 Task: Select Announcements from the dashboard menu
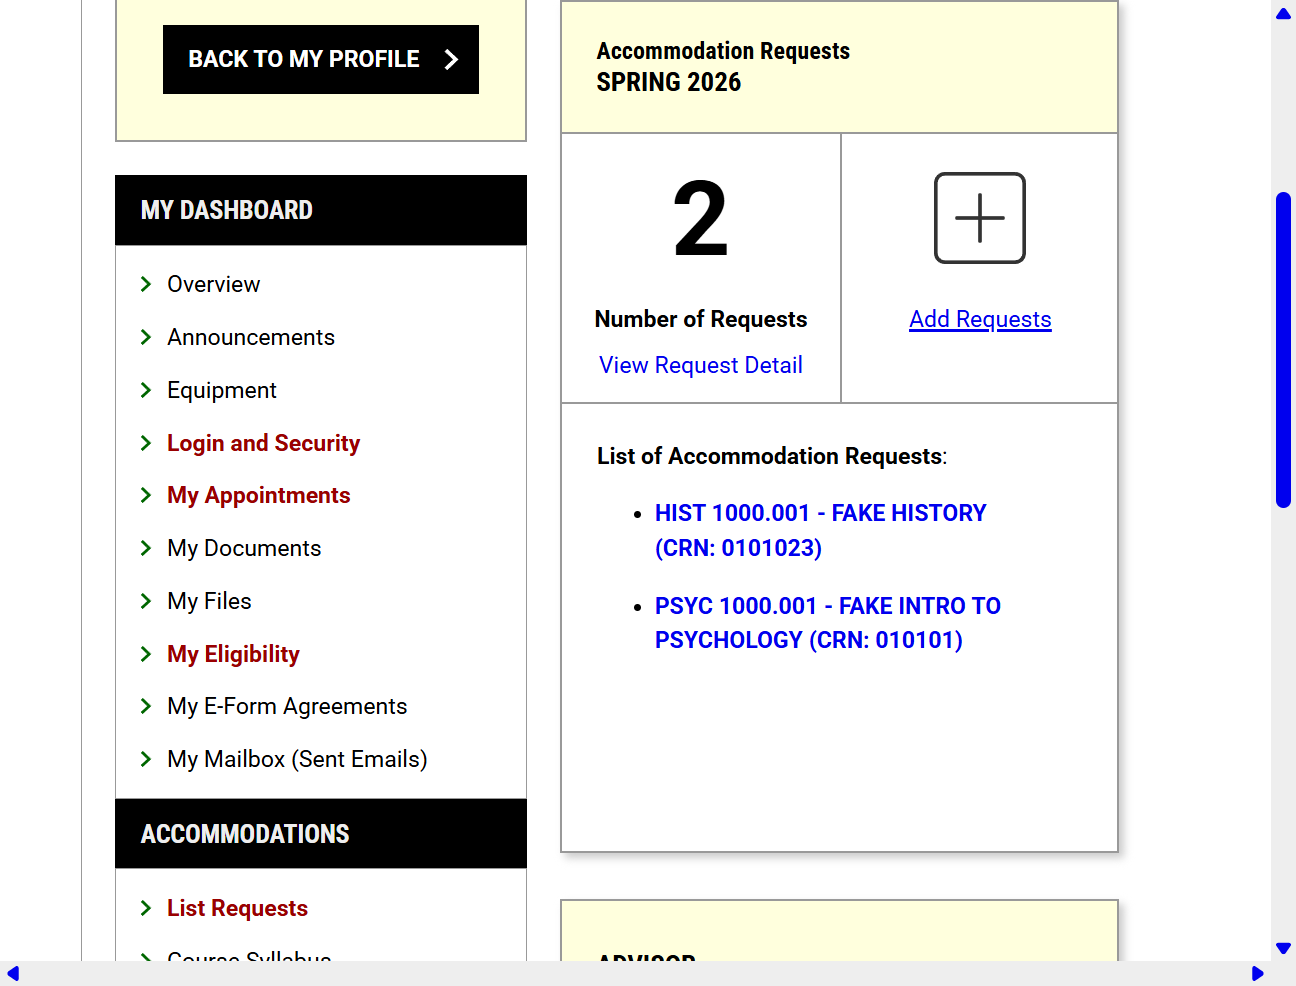(x=251, y=337)
